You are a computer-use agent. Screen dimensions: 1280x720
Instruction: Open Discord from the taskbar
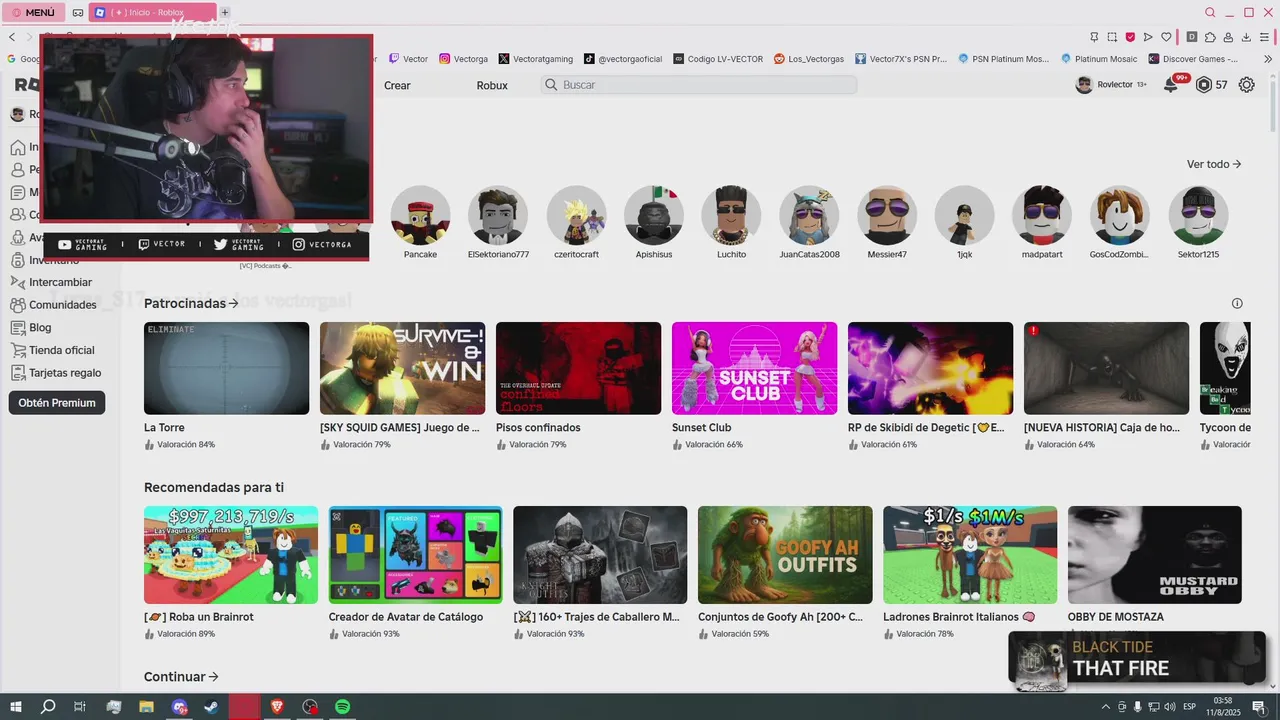point(179,707)
